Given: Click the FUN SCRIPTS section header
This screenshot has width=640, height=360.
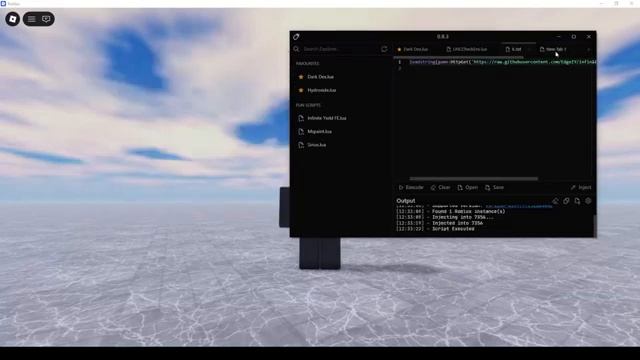Looking at the screenshot, I should pos(308,105).
